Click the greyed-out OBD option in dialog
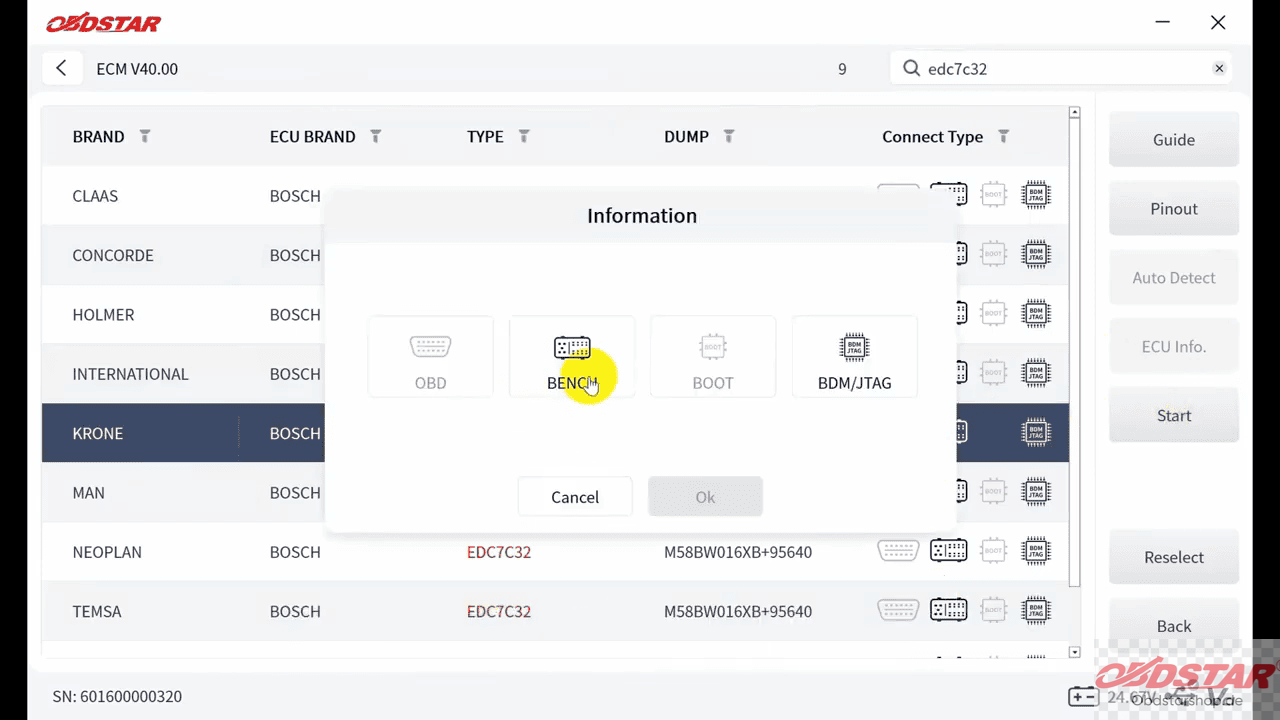Screen dimensions: 1280x720 pos(430,357)
